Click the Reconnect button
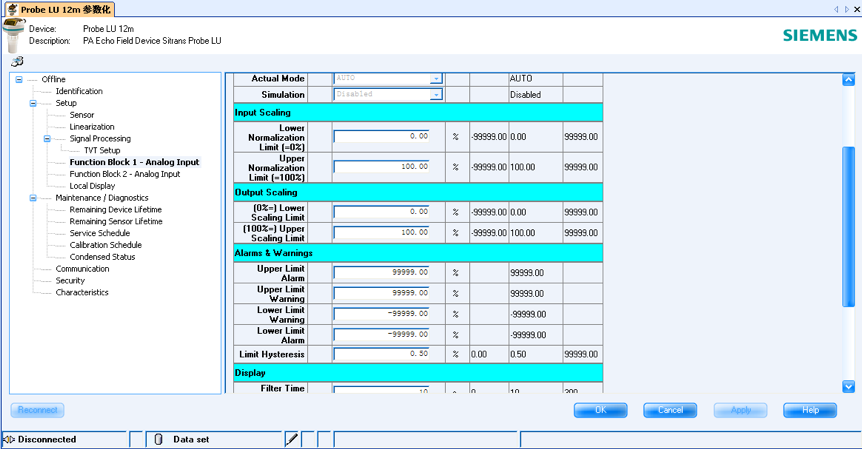862x449 pixels. coord(37,410)
